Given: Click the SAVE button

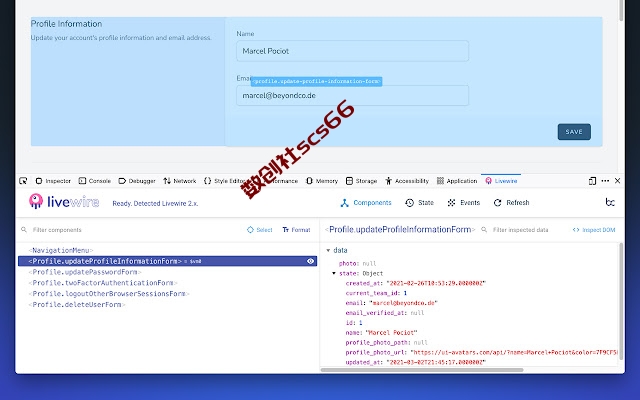Looking at the screenshot, I should (x=574, y=132).
